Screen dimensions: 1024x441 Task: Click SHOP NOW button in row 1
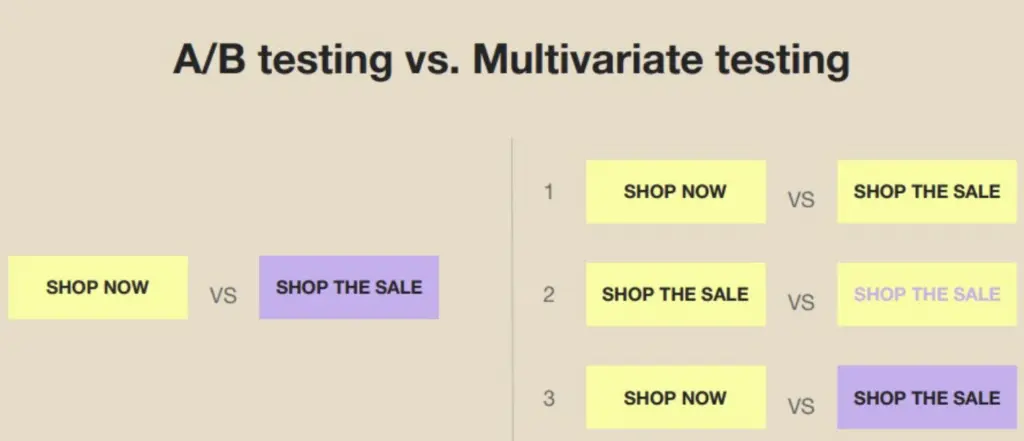point(675,191)
